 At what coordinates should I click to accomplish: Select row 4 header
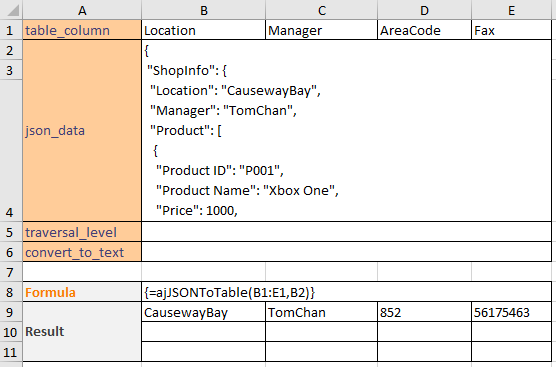click(x=11, y=151)
